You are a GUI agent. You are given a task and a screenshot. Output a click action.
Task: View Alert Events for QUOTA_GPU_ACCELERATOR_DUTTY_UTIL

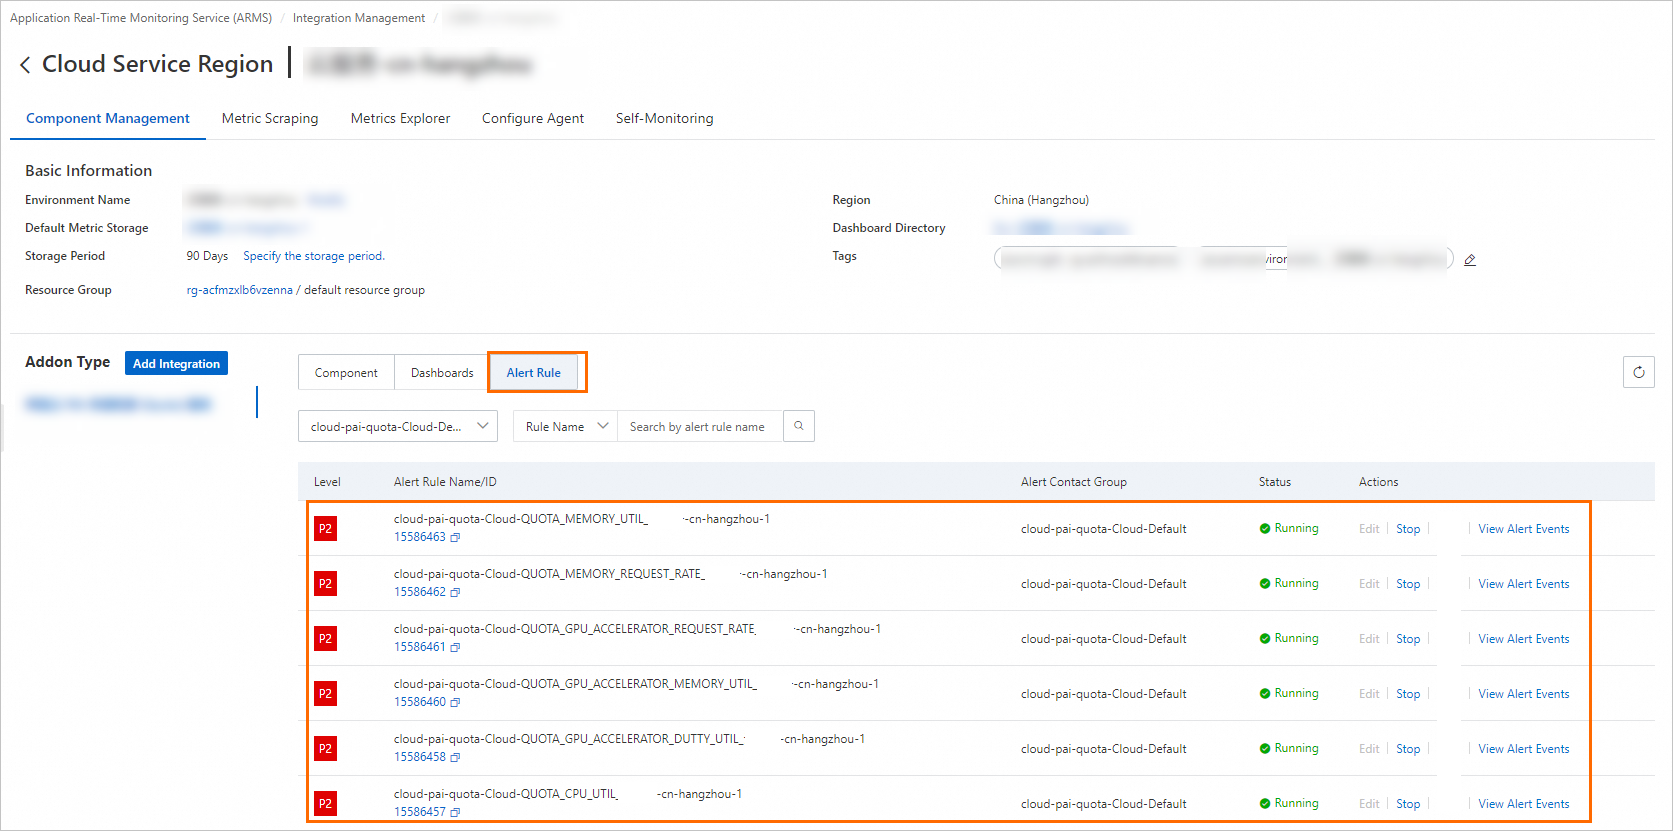(1524, 749)
